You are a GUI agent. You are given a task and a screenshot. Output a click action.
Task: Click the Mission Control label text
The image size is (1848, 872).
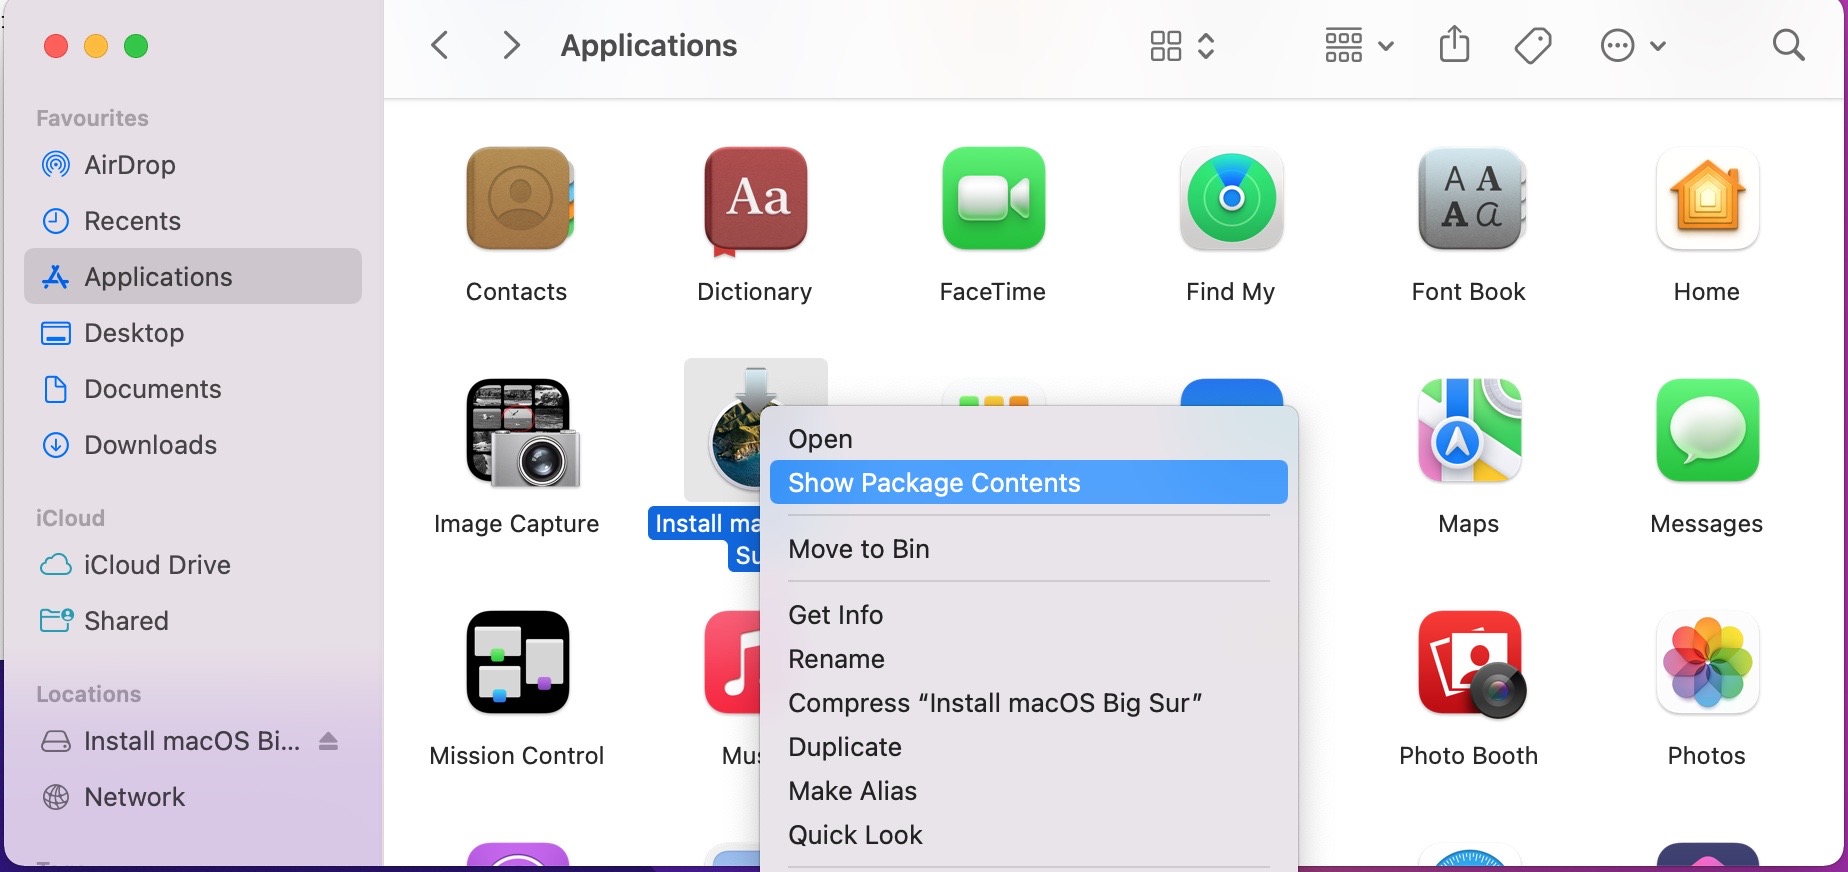point(516,756)
